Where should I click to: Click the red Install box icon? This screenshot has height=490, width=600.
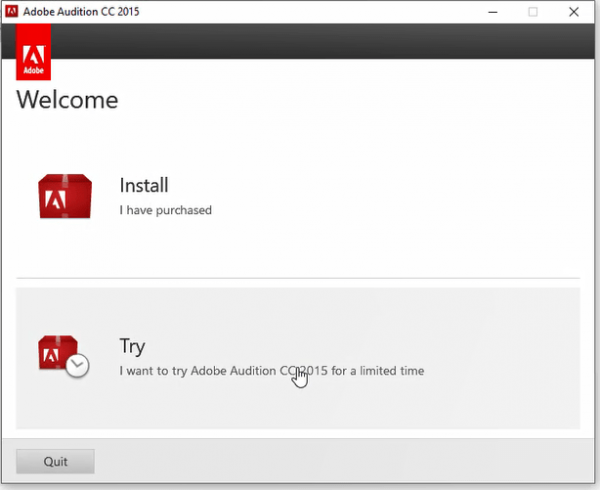(x=65, y=196)
